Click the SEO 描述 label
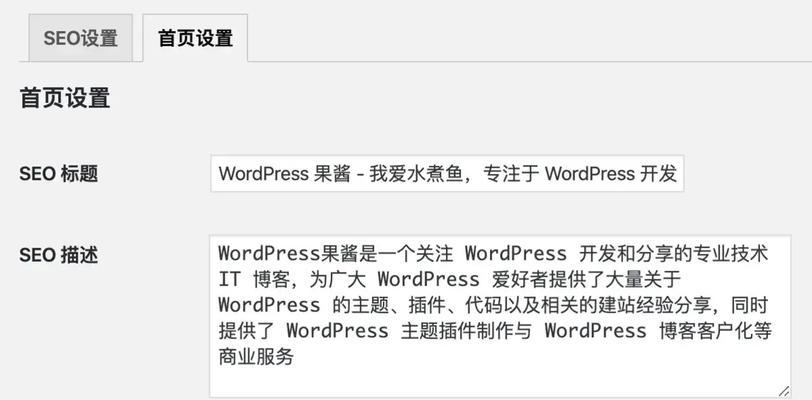The height and width of the screenshot is (400, 812). [59, 255]
